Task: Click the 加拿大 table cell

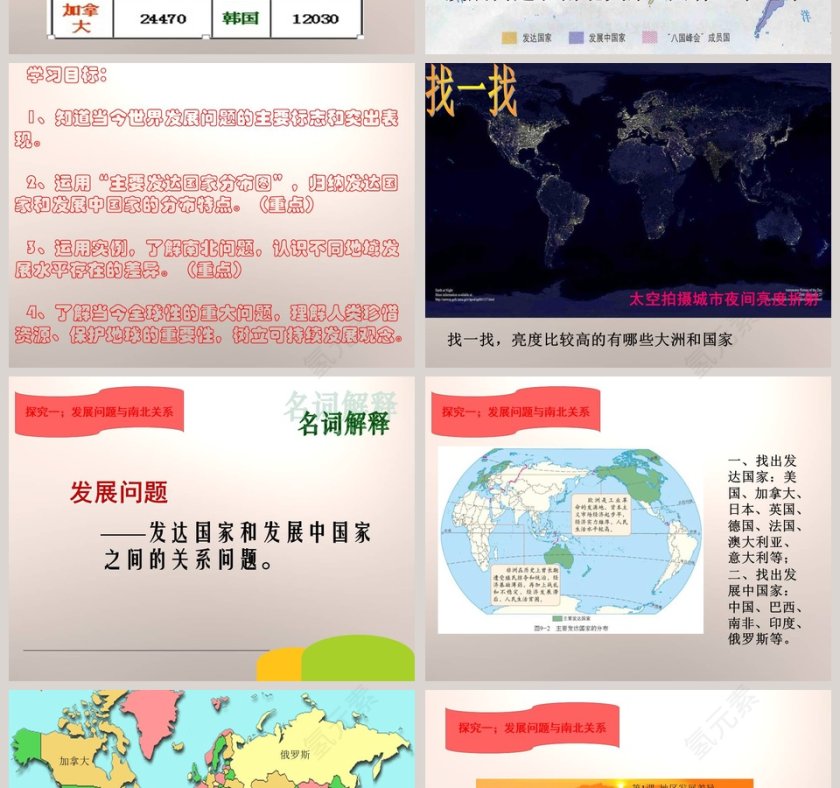Action: click(x=80, y=14)
